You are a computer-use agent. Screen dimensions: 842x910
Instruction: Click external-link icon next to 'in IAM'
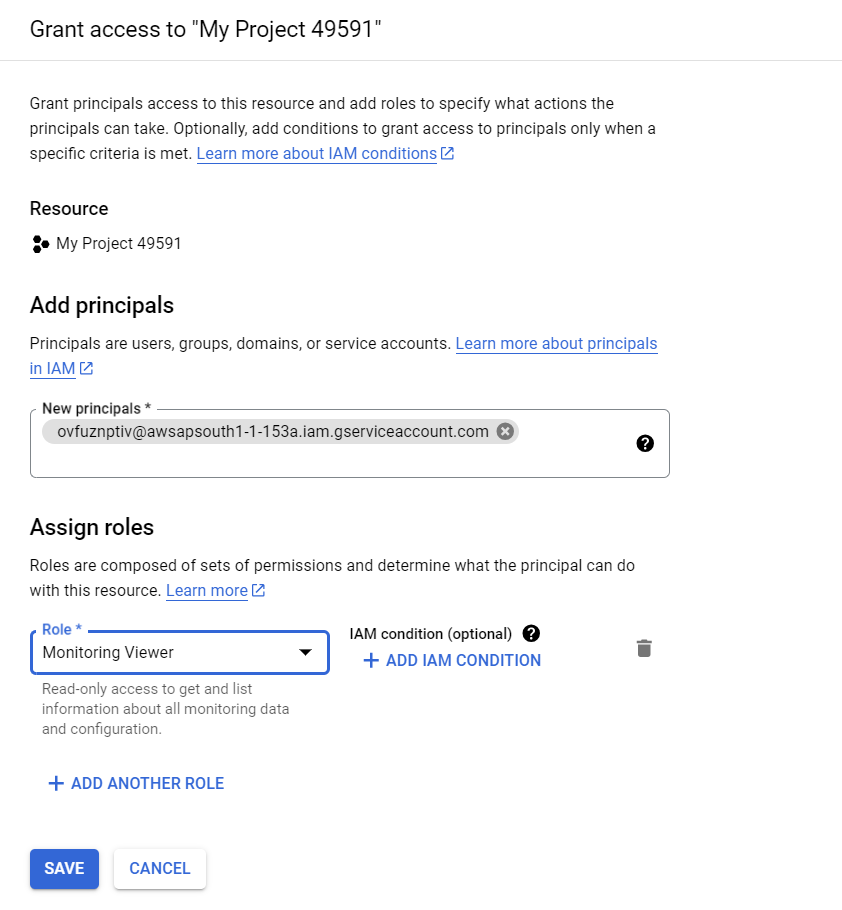pos(86,369)
